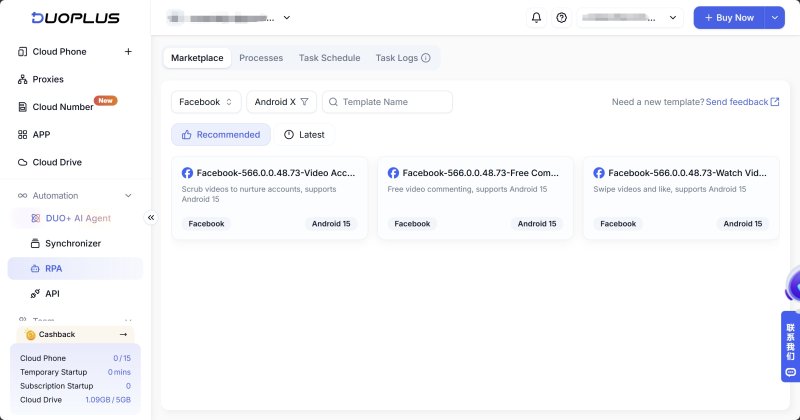
Task: Open contact us side panel
Action: (x=790, y=347)
